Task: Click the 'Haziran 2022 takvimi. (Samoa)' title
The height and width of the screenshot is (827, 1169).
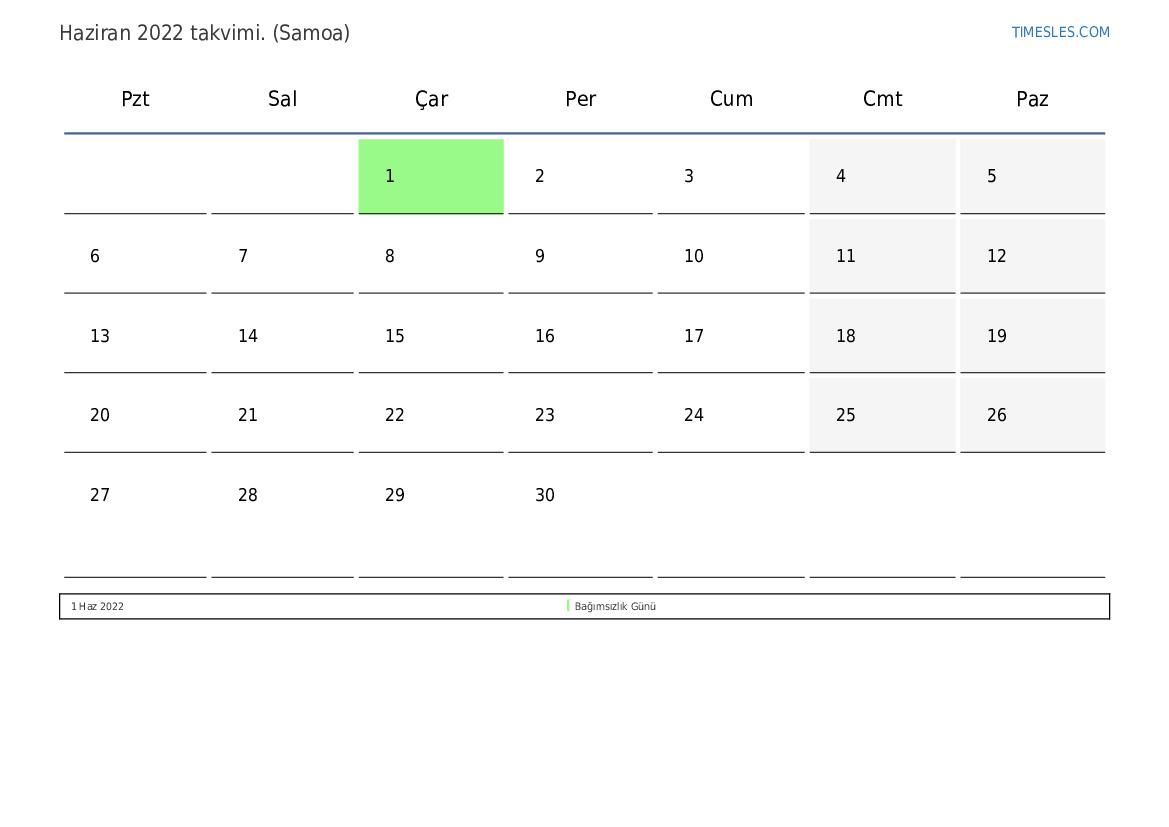Action: pos(205,33)
